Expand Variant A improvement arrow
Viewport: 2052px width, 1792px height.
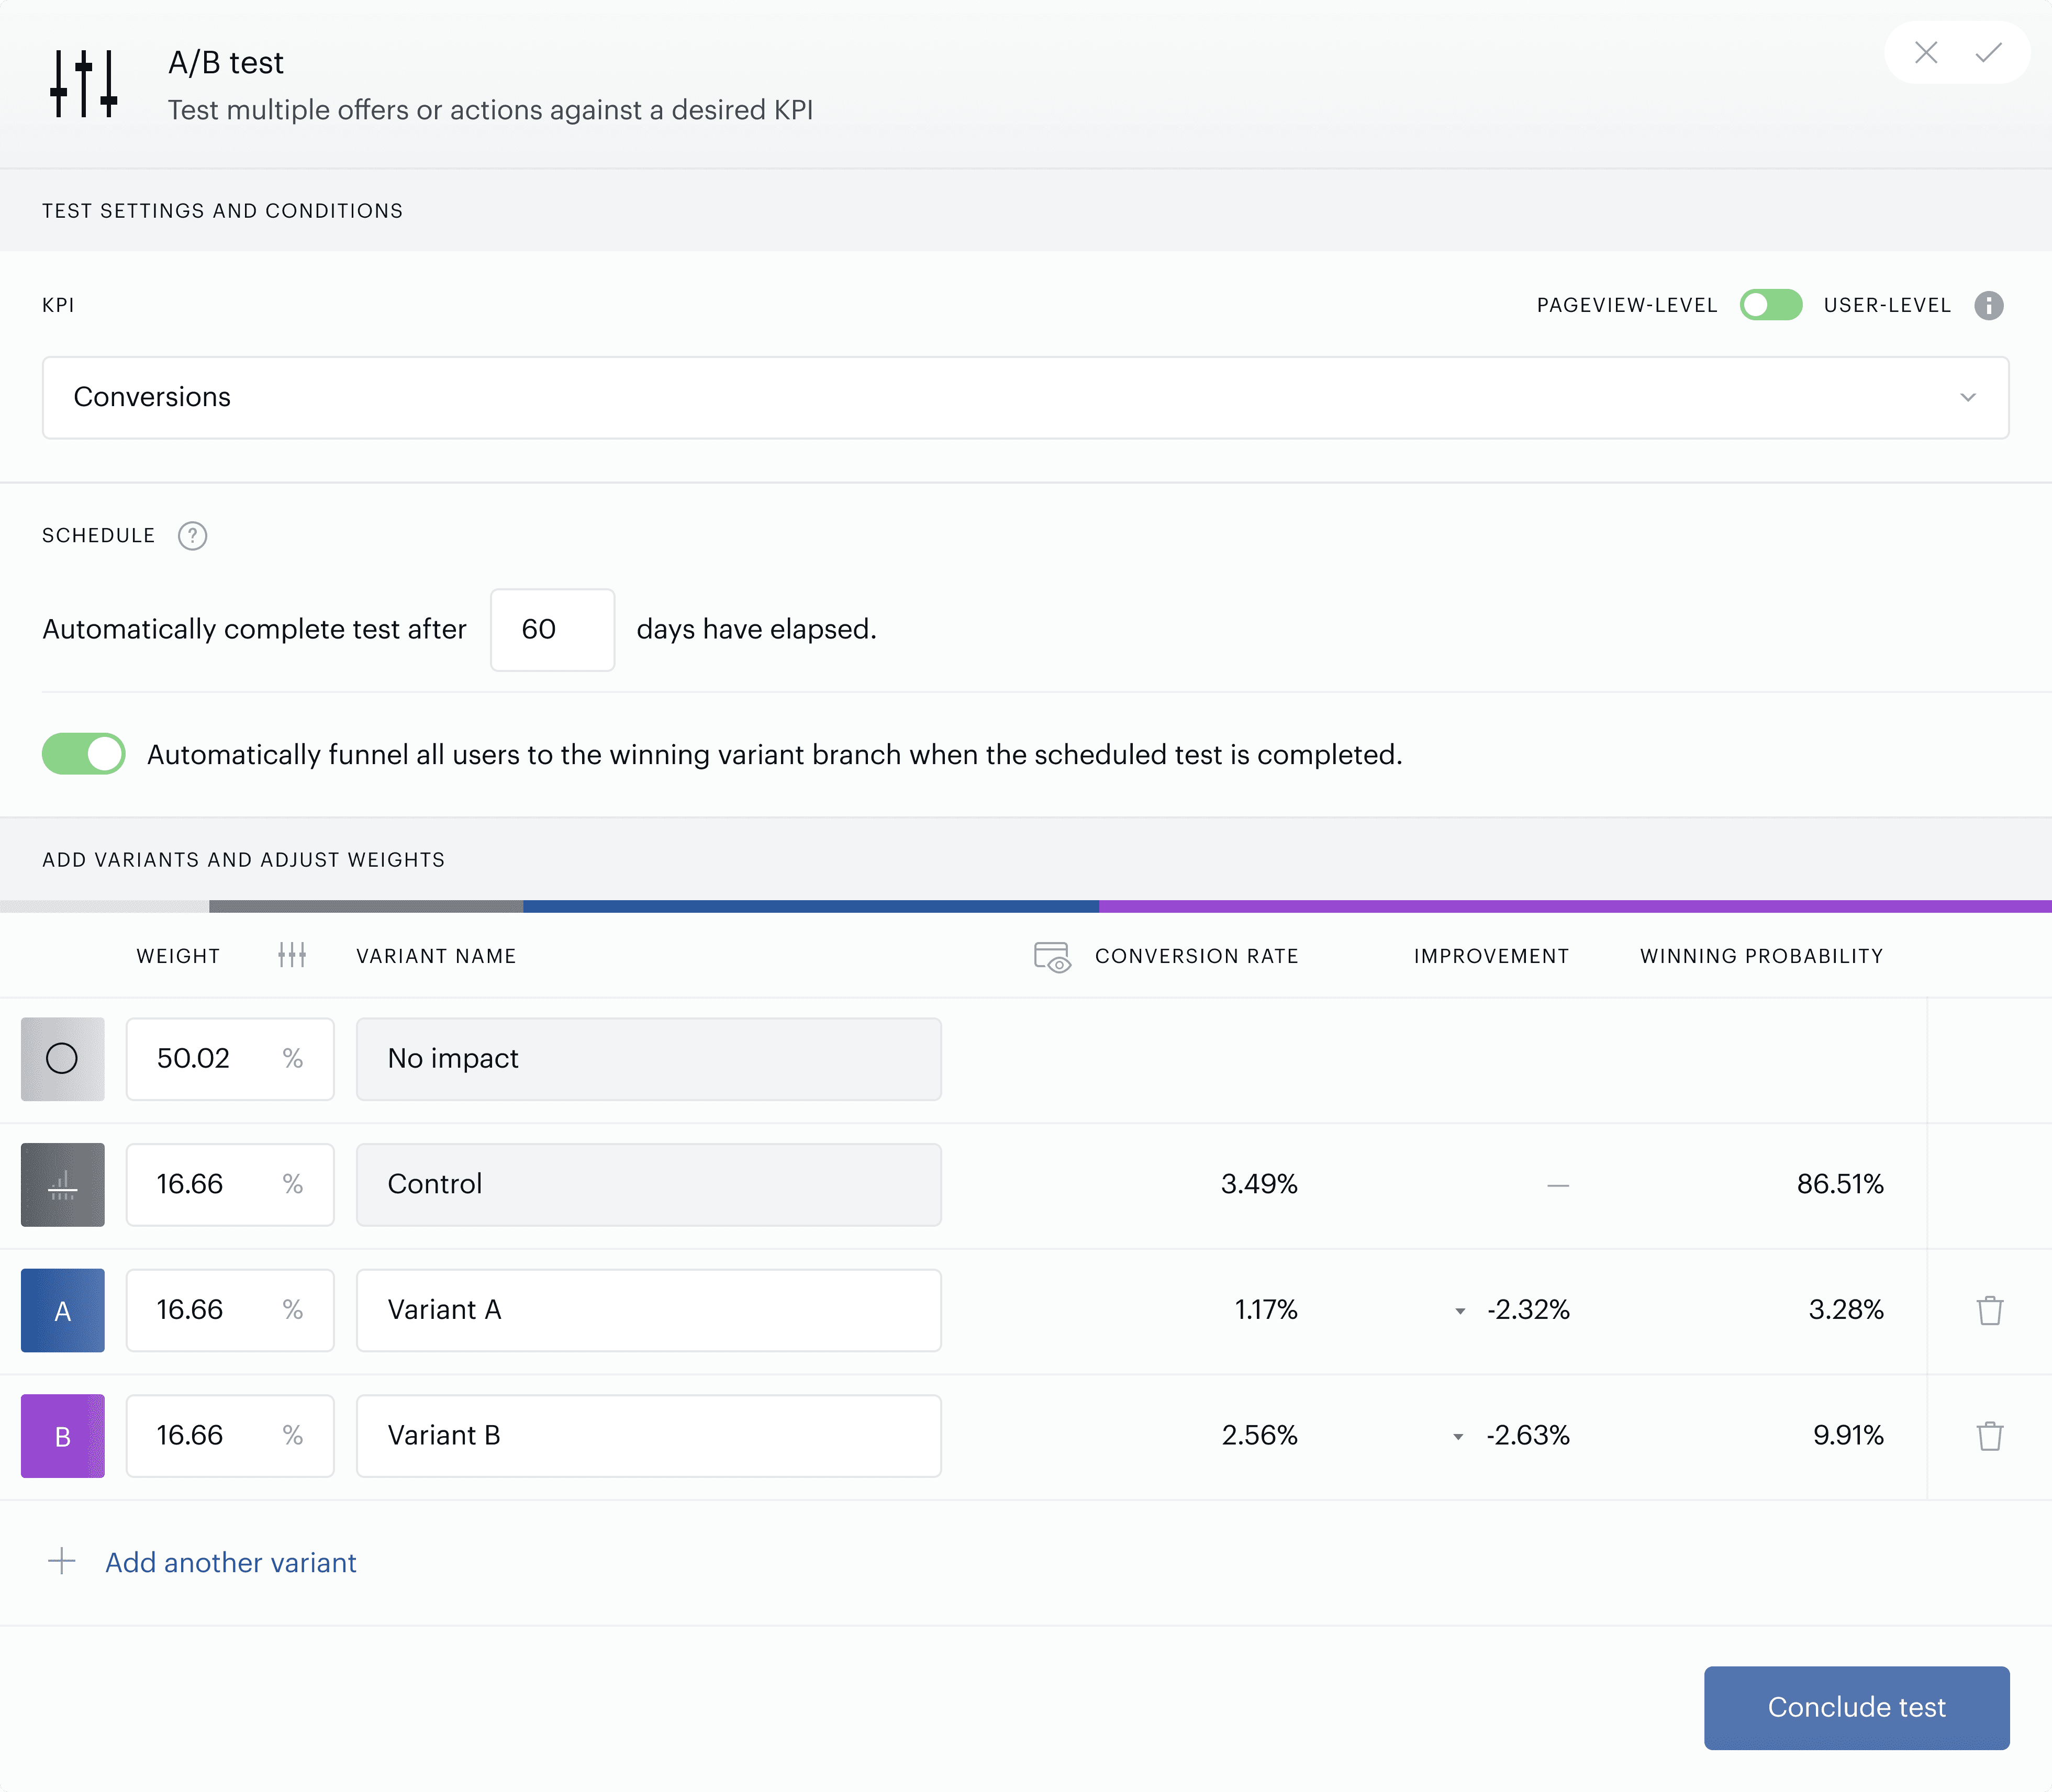1460,1311
